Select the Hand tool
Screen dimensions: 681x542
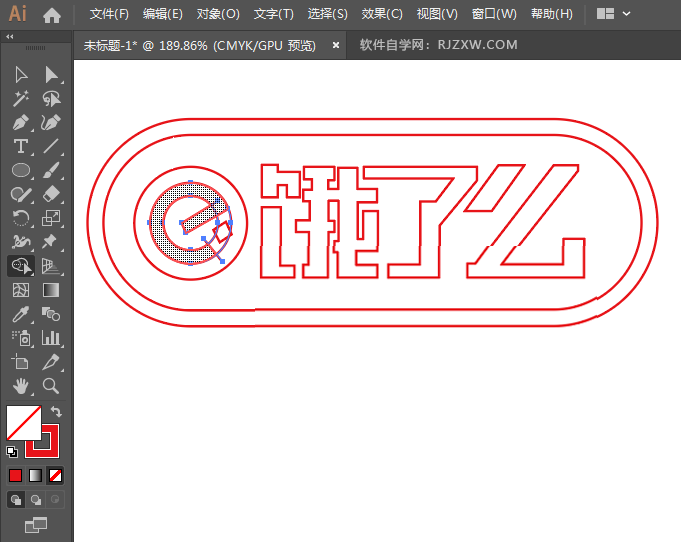(21, 386)
